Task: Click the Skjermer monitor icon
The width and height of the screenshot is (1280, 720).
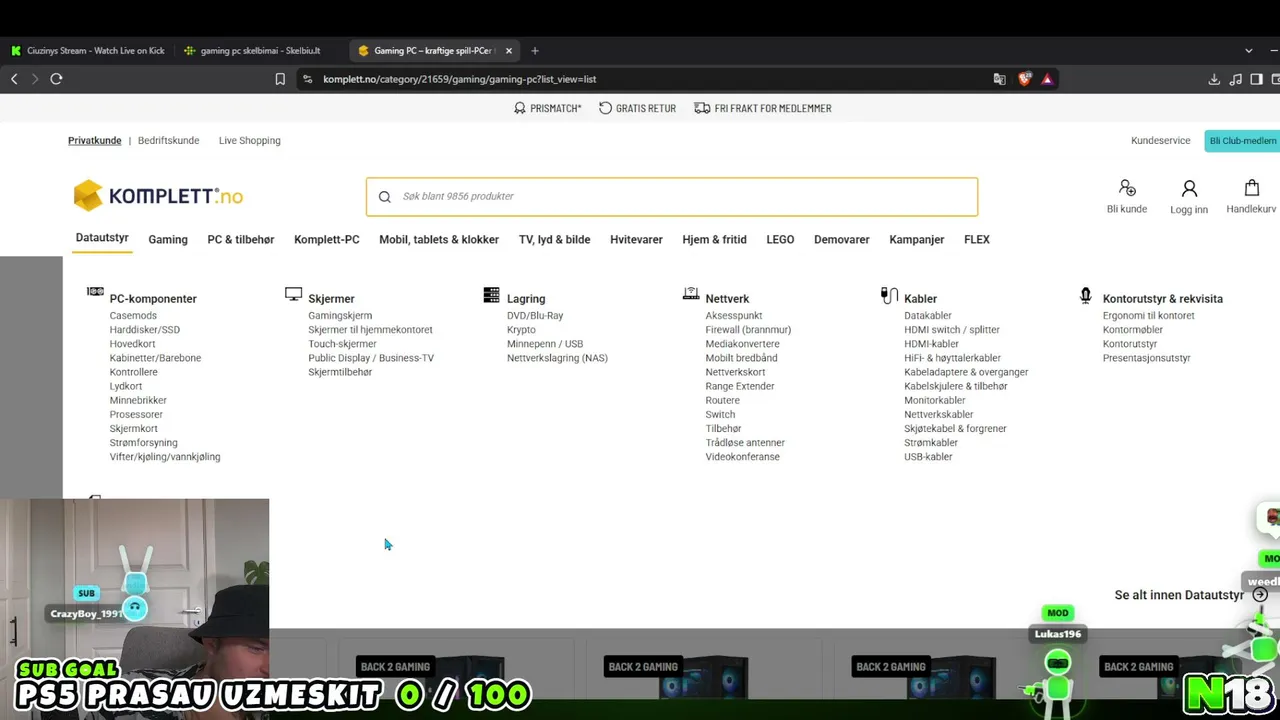Action: tap(293, 294)
